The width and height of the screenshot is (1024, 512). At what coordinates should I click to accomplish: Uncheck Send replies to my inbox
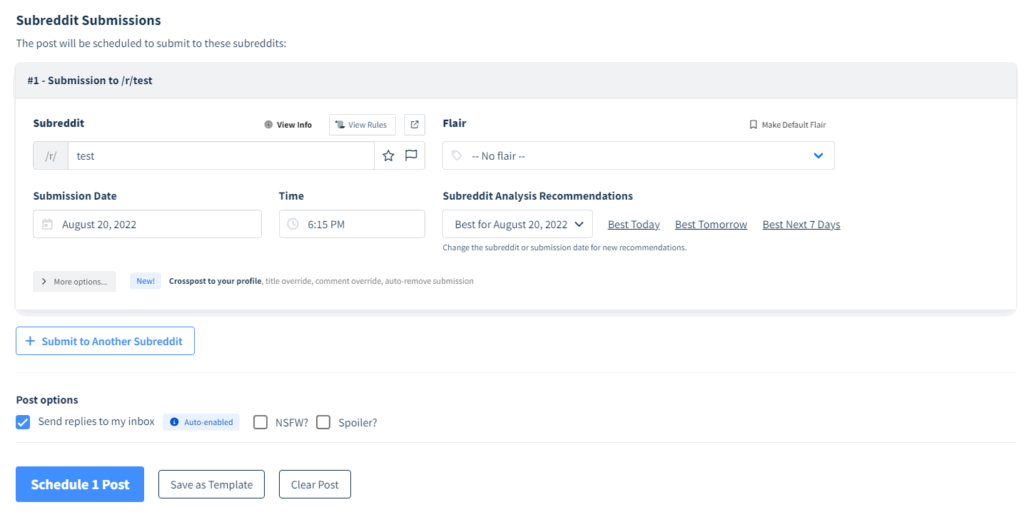[23, 423]
